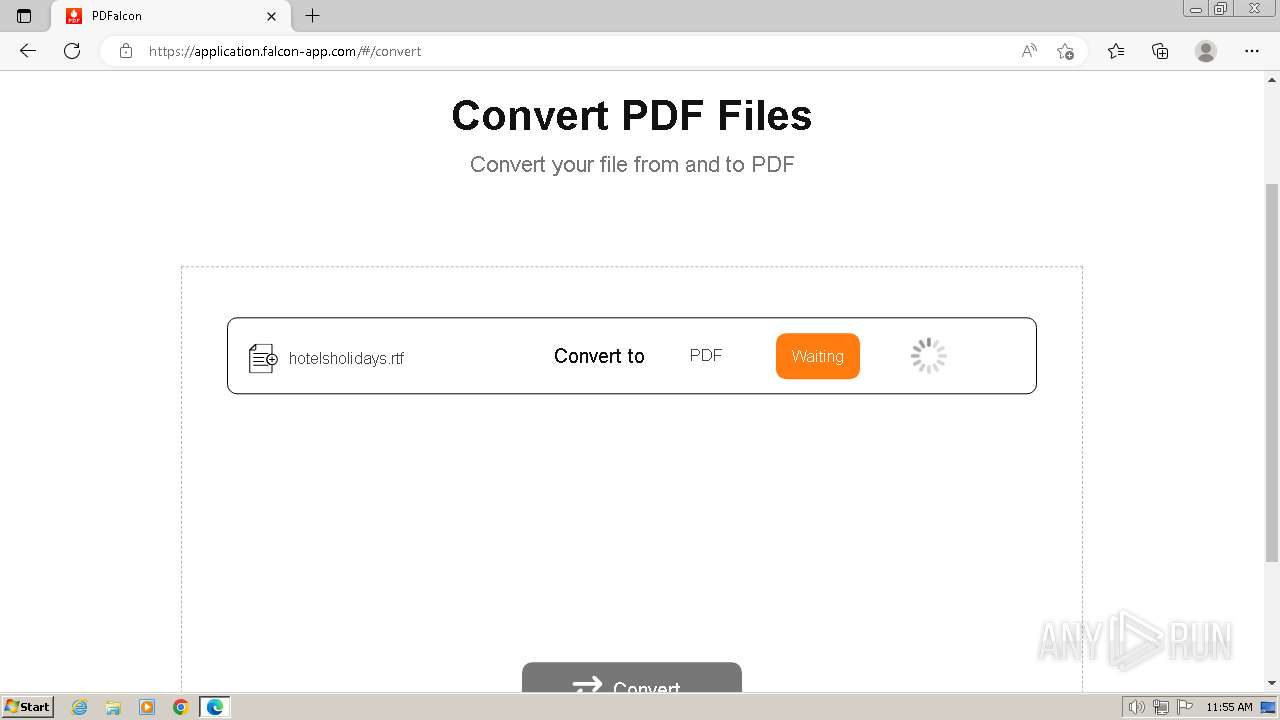Select the PDFalcon browser tab
The width and height of the screenshot is (1280, 720).
pyautogui.click(x=170, y=16)
